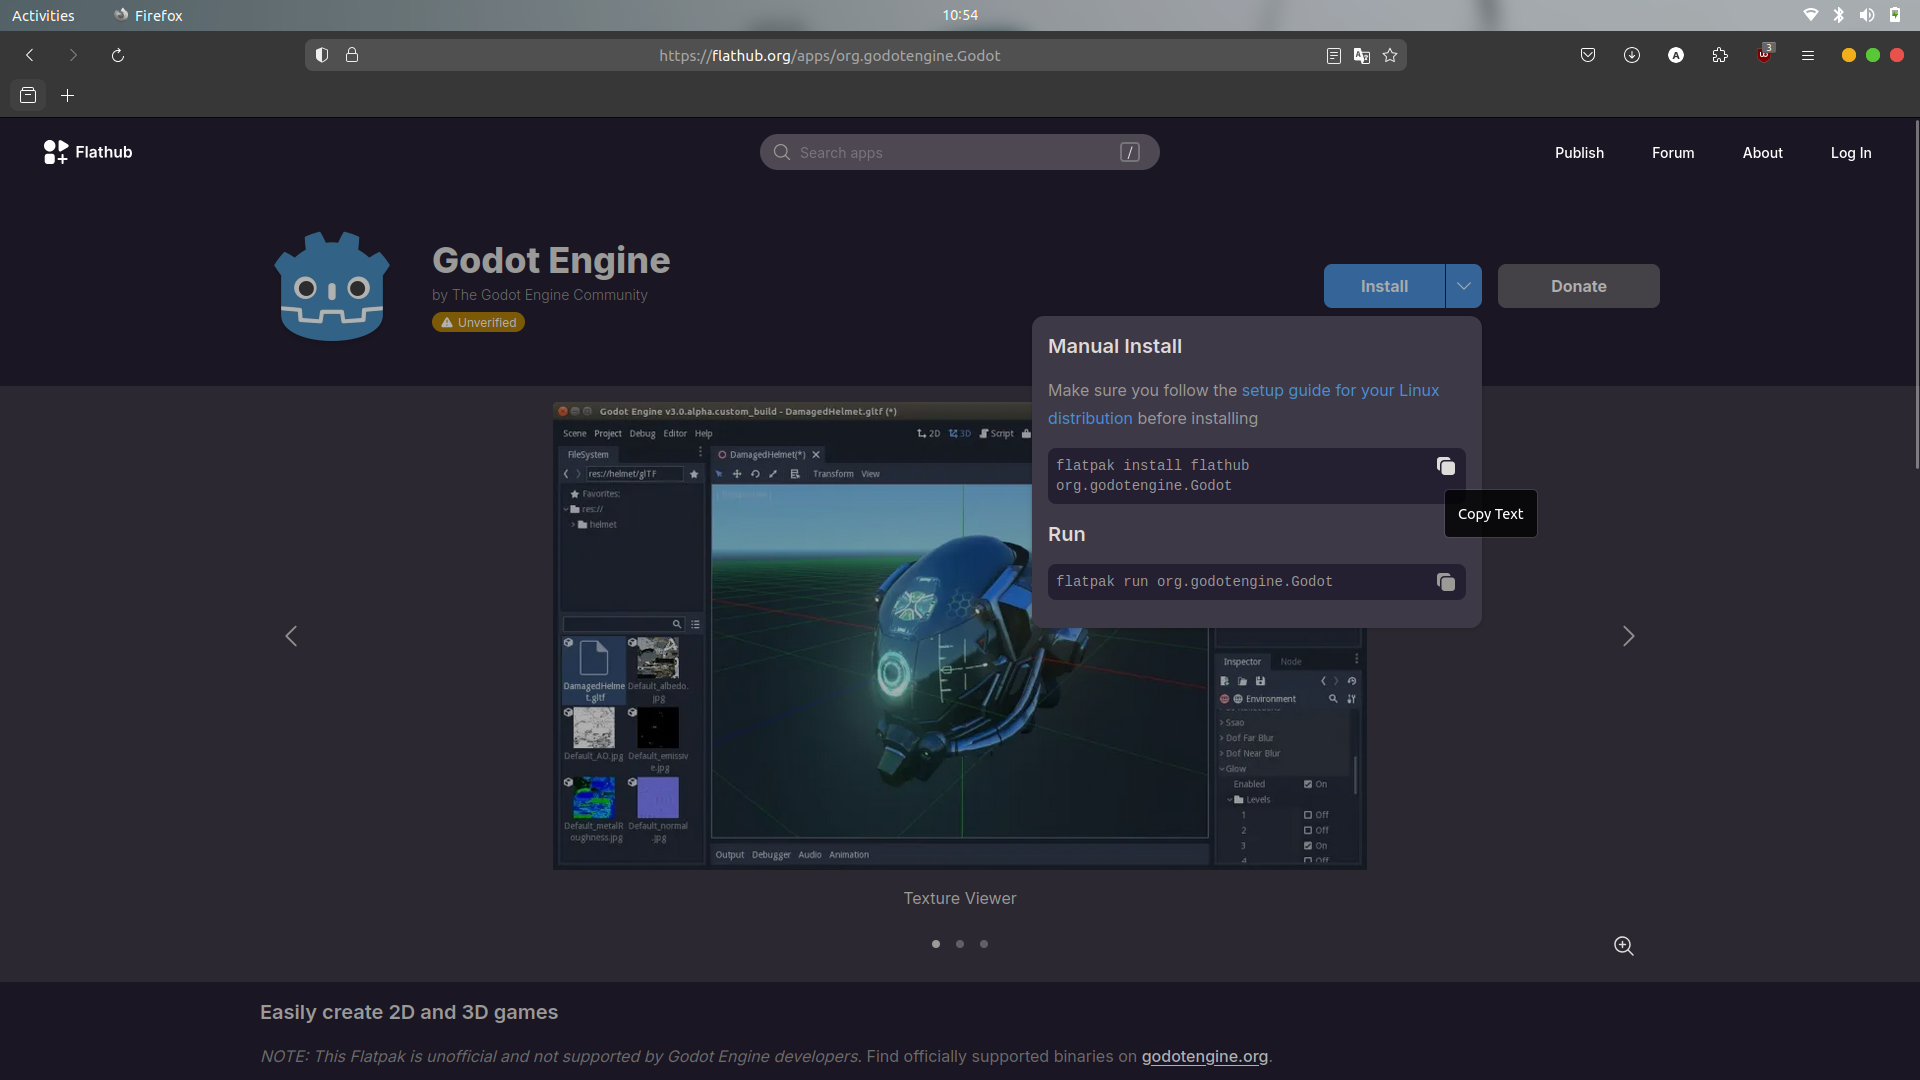Copy the flatpak install command text
The height and width of the screenshot is (1080, 1920).
tap(1445, 466)
